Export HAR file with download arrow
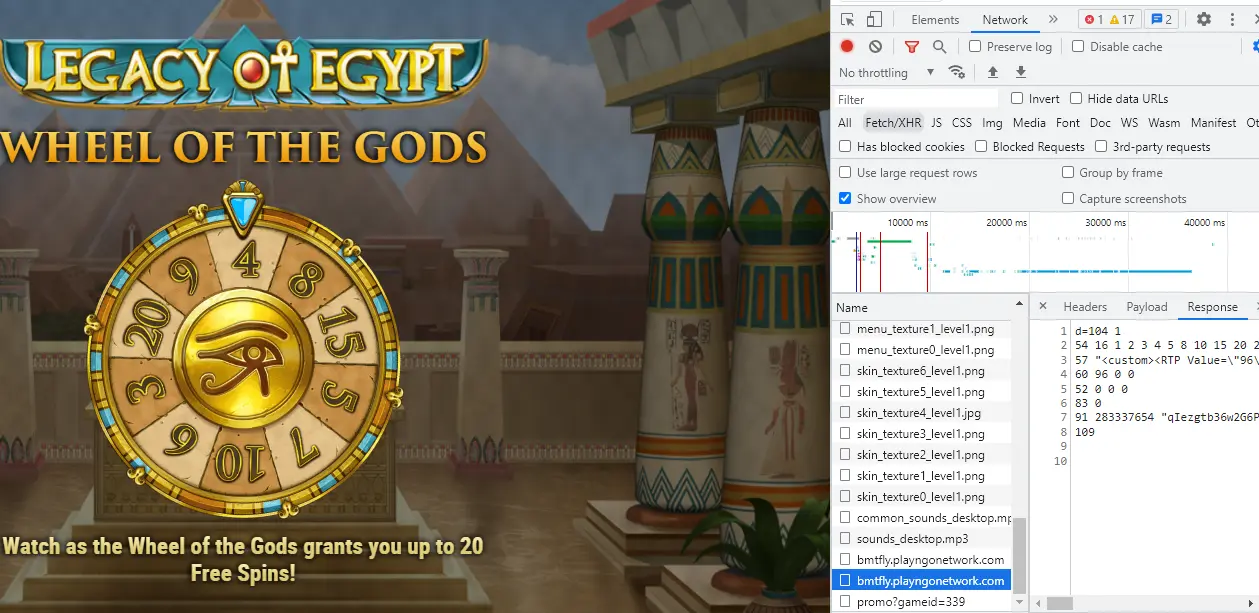Image resolution: width=1259 pixels, height=613 pixels. [1021, 72]
